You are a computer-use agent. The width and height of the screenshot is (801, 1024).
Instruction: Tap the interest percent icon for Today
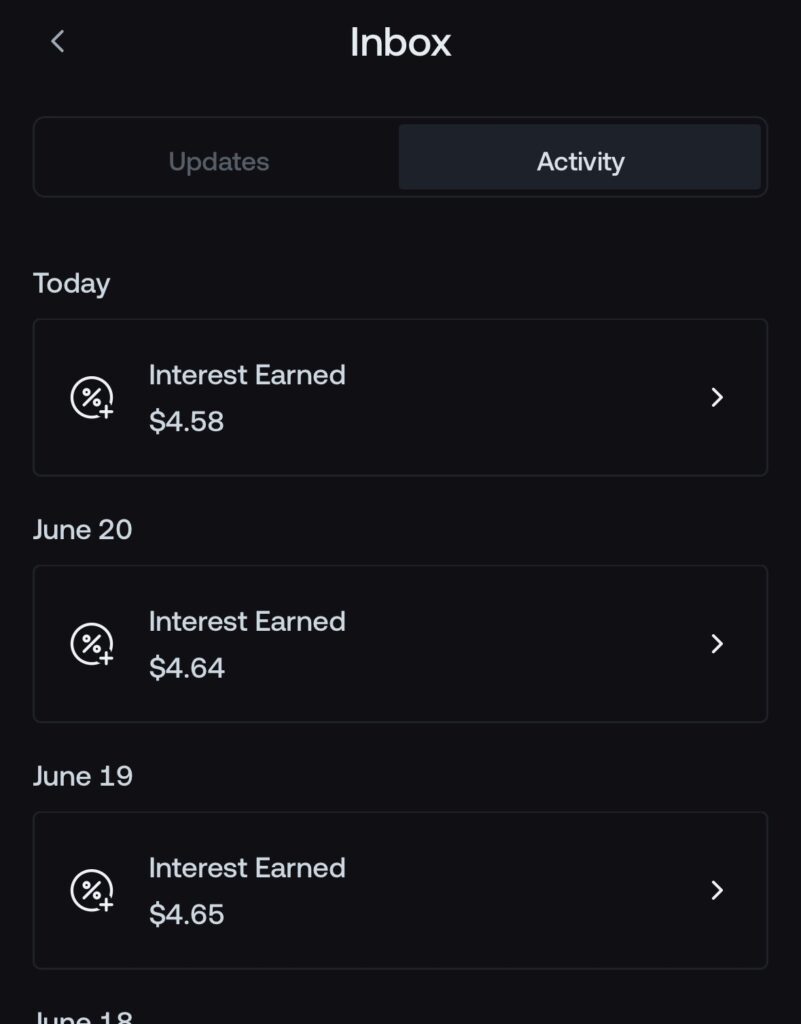[92, 397]
